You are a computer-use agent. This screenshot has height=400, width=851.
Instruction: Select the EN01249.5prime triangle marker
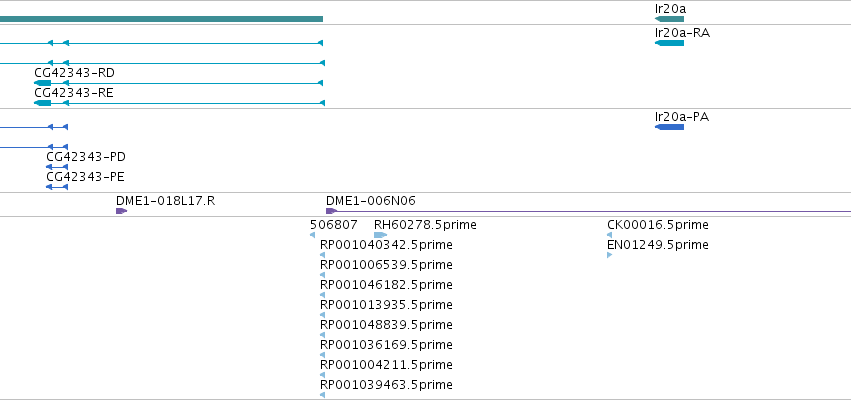(609, 255)
